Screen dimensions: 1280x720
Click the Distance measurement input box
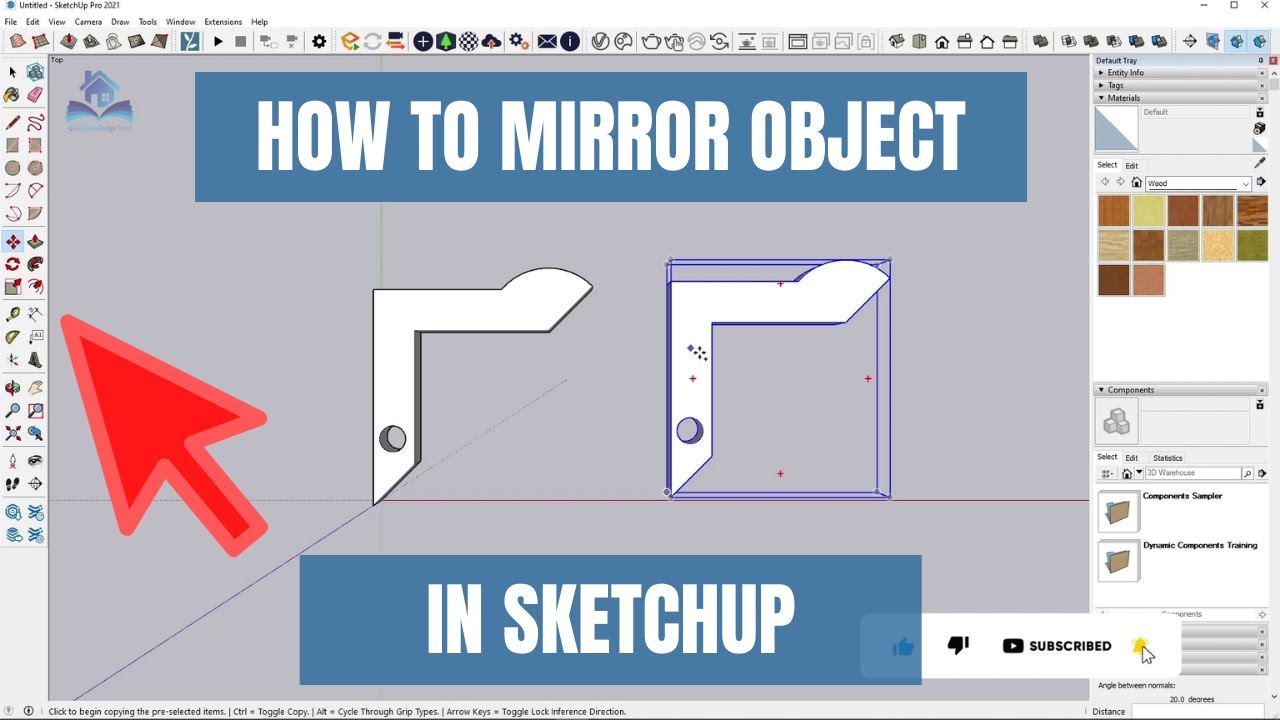point(1198,711)
